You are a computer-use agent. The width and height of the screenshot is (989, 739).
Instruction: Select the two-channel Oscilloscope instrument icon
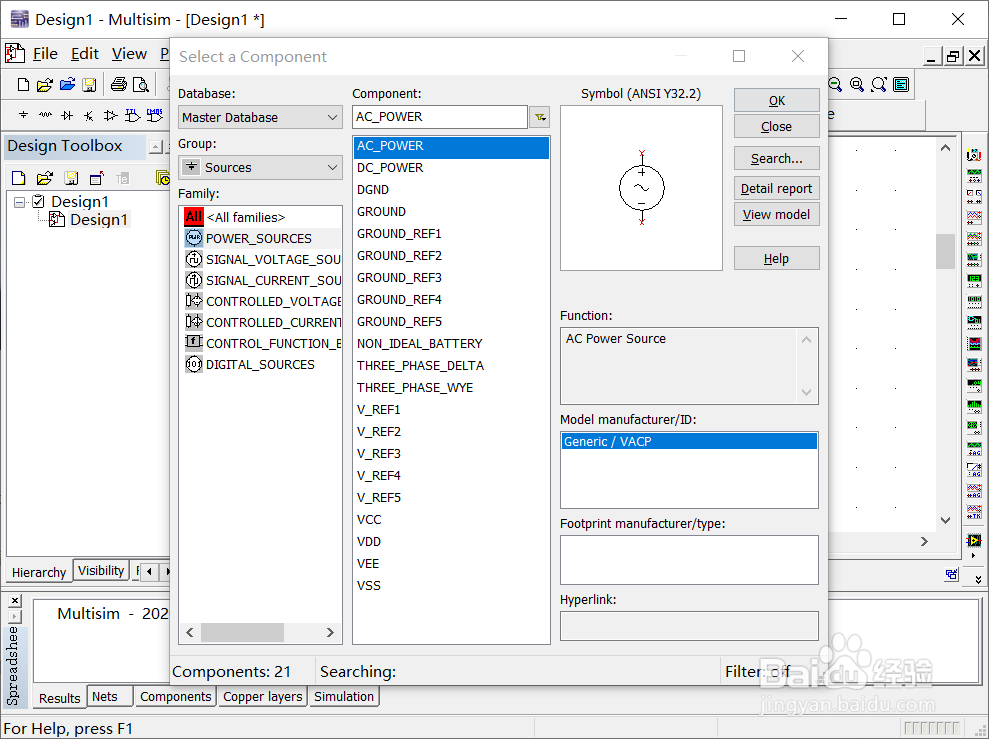click(x=974, y=218)
